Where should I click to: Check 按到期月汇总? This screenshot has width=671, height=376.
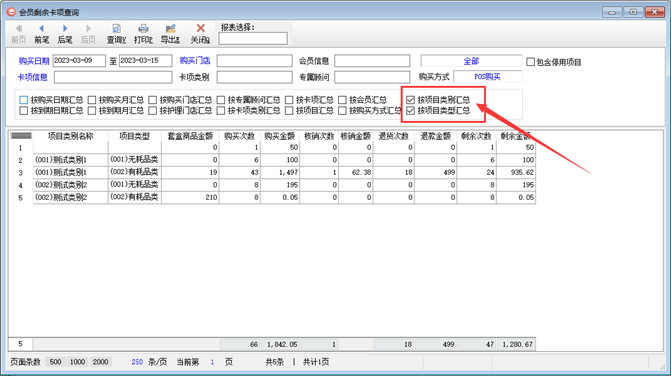point(92,111)
